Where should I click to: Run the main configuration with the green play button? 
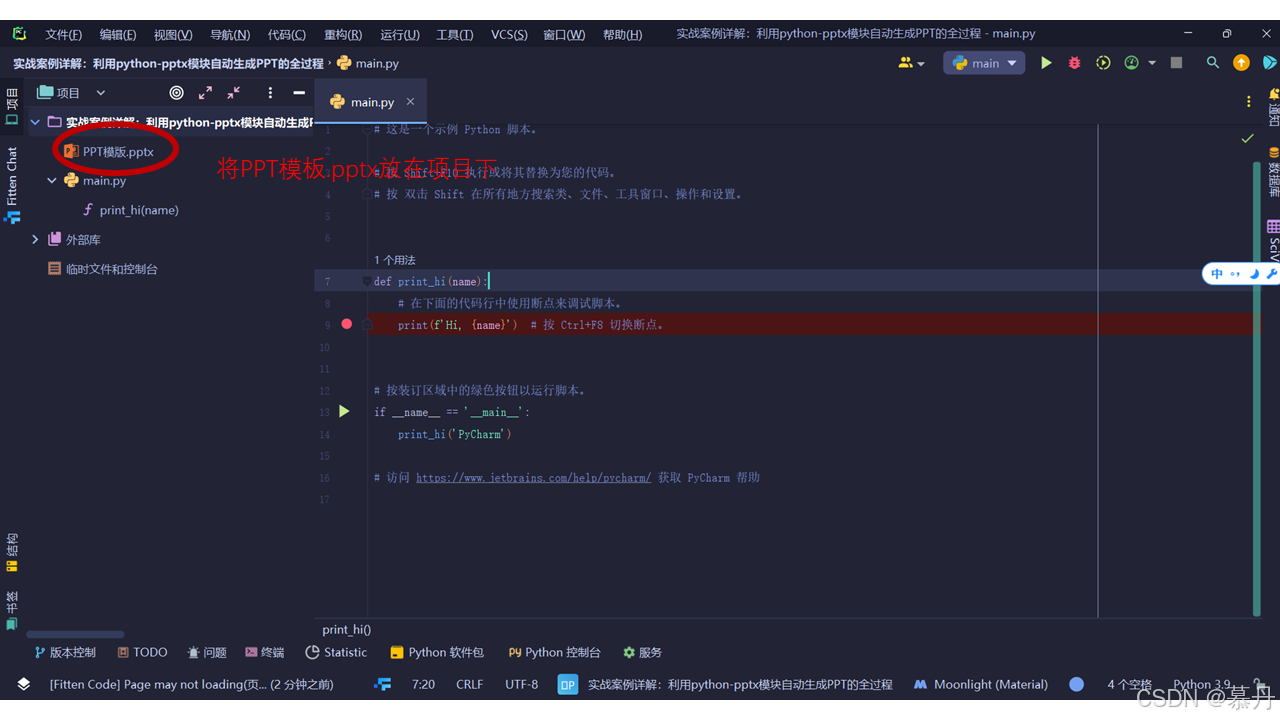tap(1046, 63)
